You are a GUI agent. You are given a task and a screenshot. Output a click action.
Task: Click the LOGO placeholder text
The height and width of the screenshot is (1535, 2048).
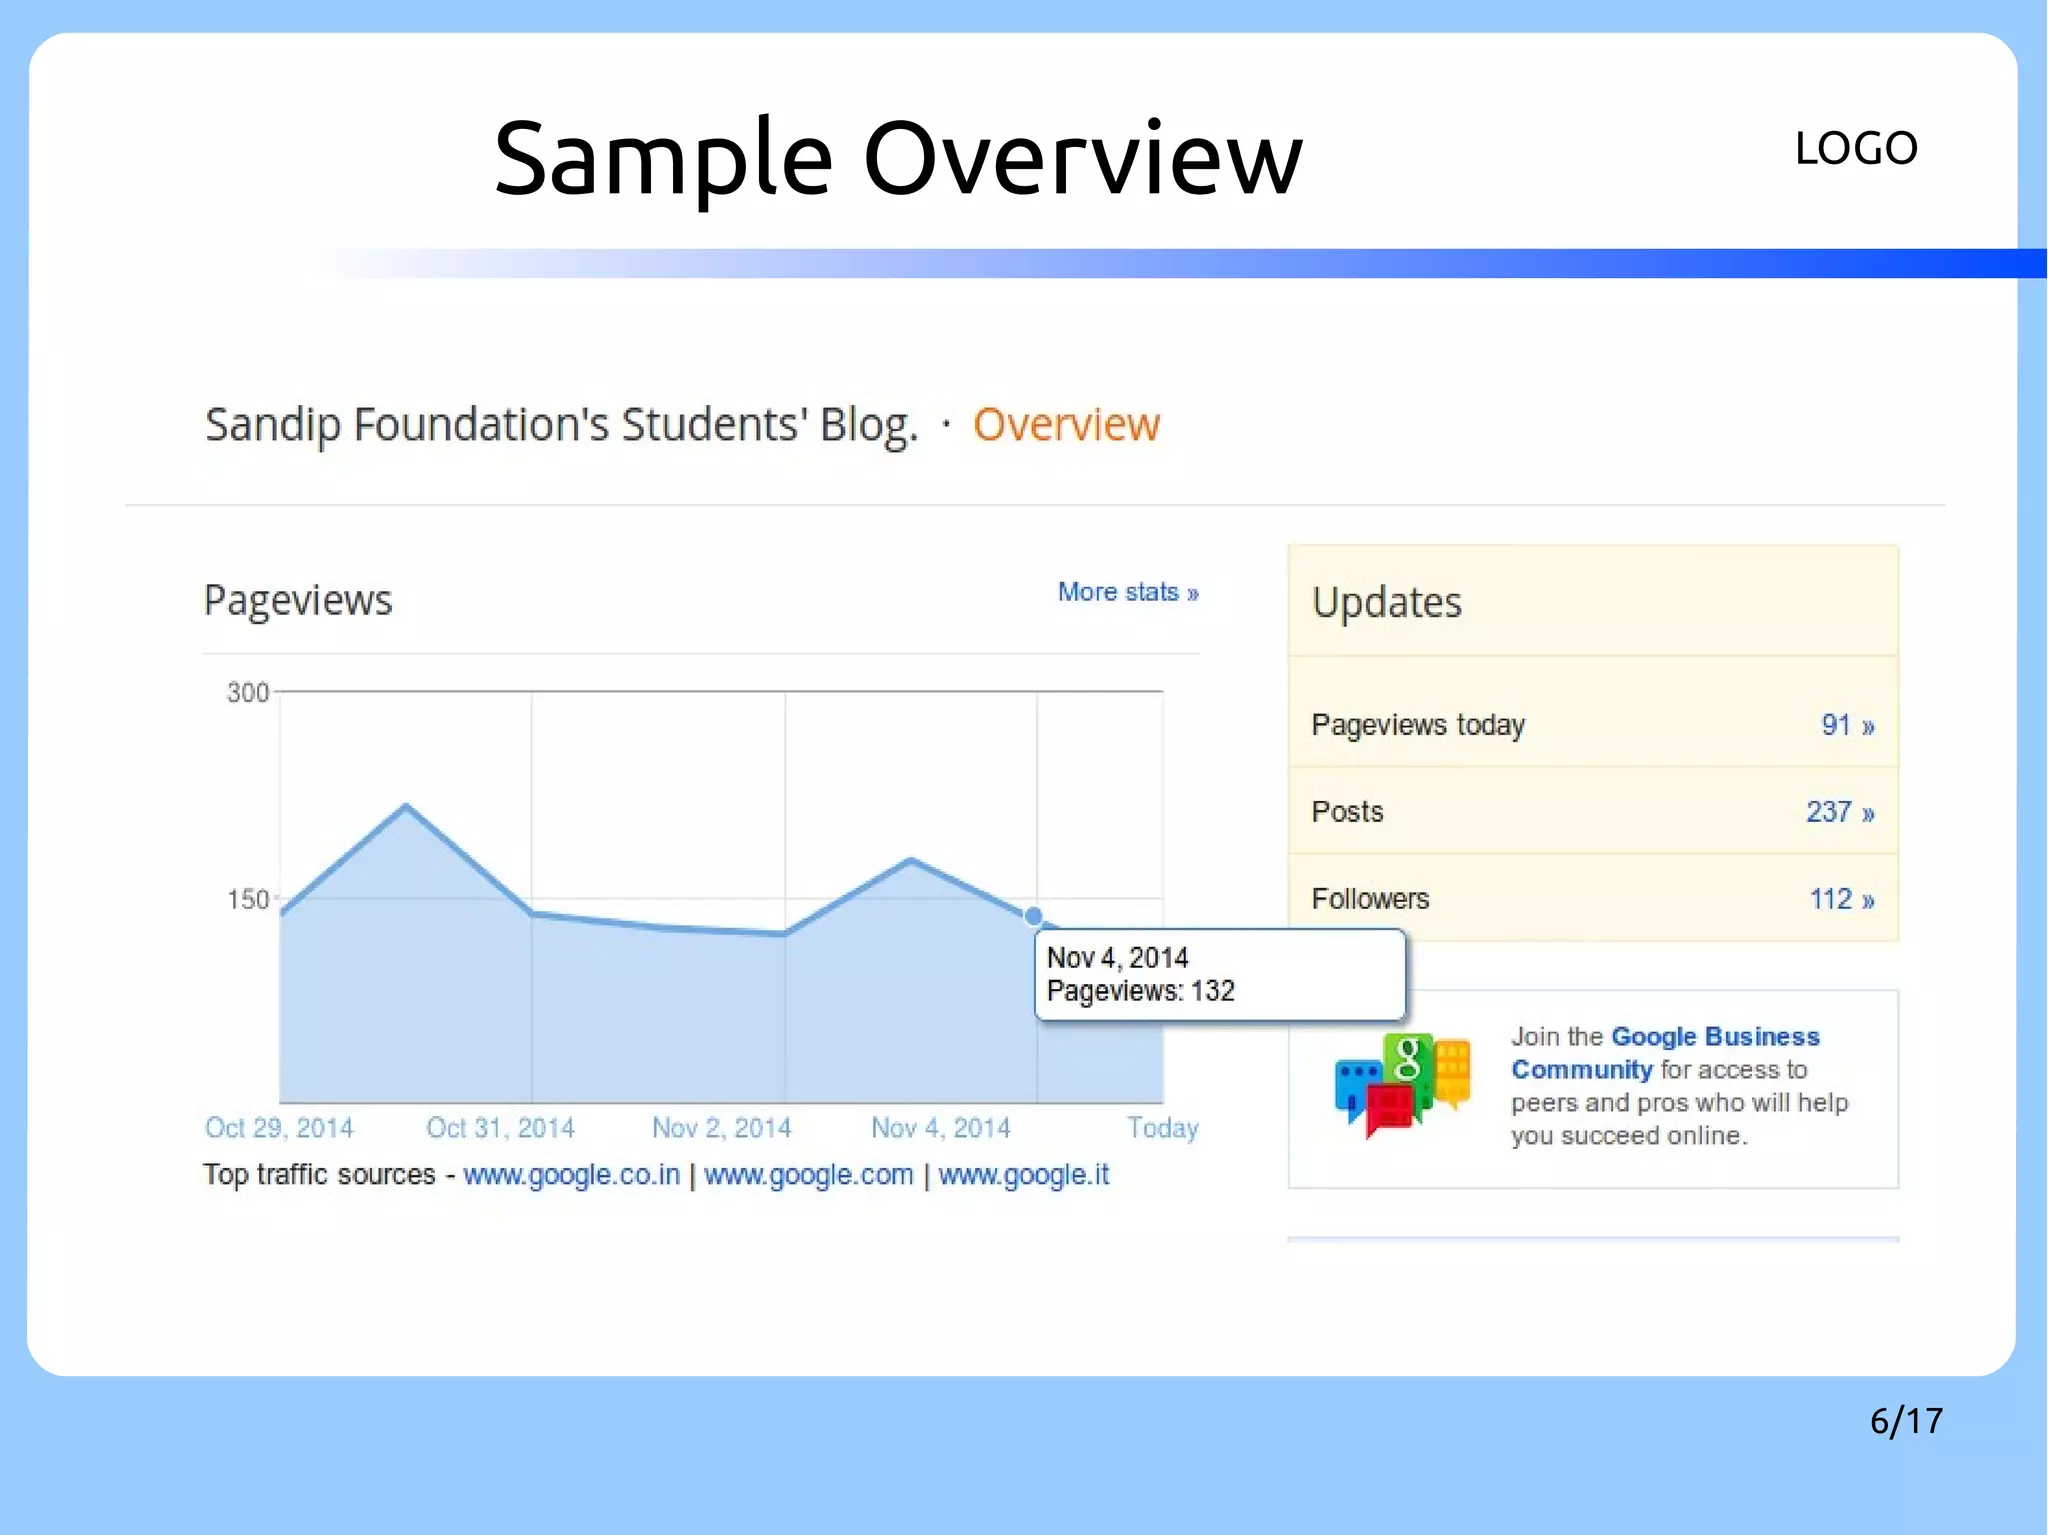[x=1856, y=148]
